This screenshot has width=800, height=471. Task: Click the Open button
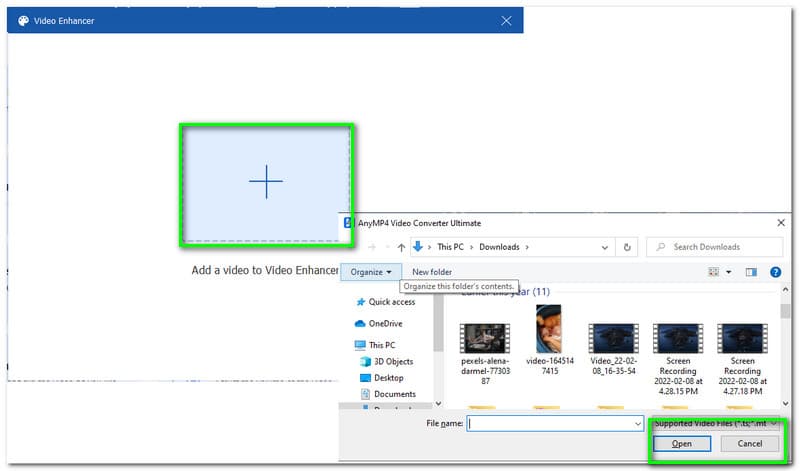(682, 444)
